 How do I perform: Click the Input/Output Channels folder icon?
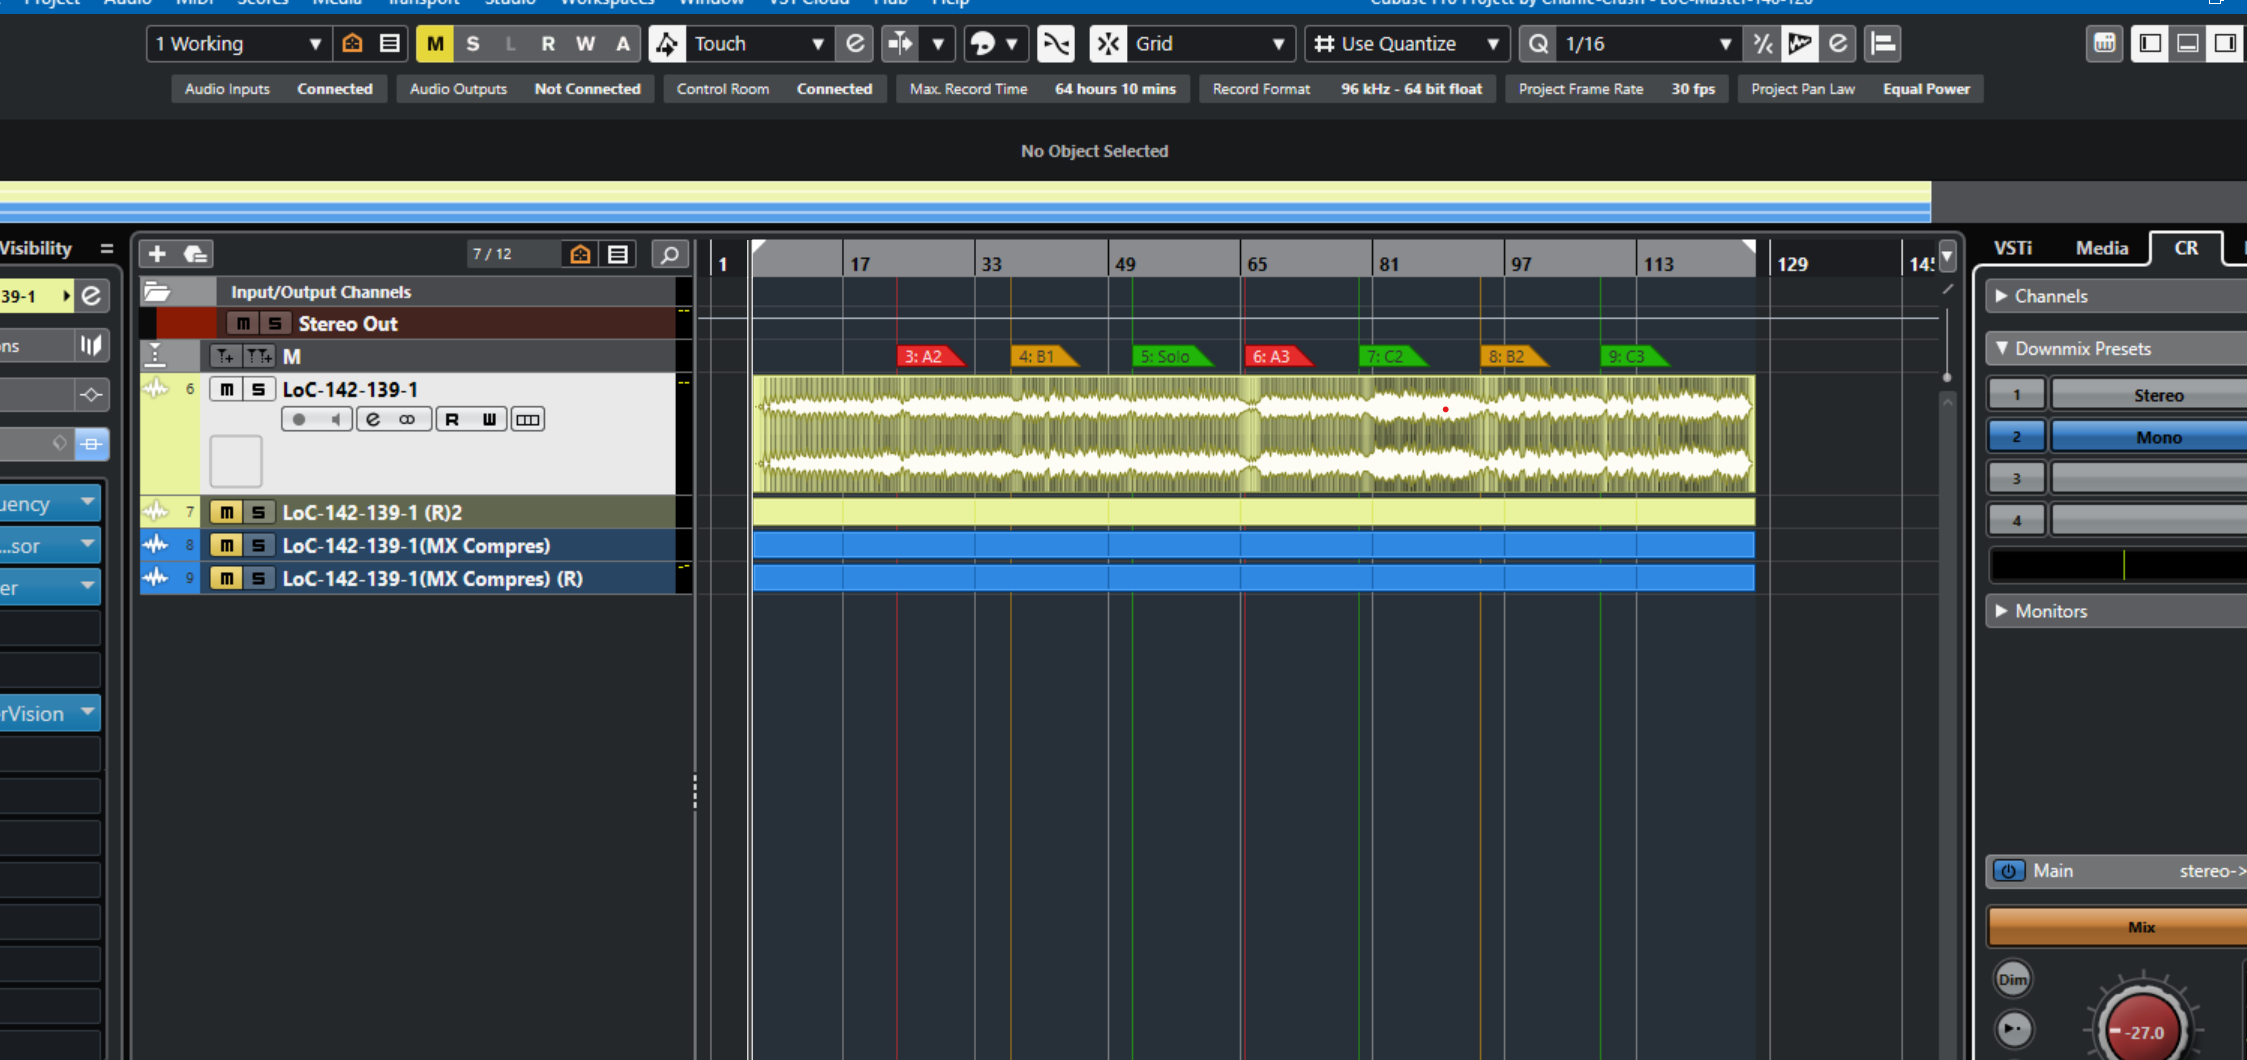coord(157,292)
